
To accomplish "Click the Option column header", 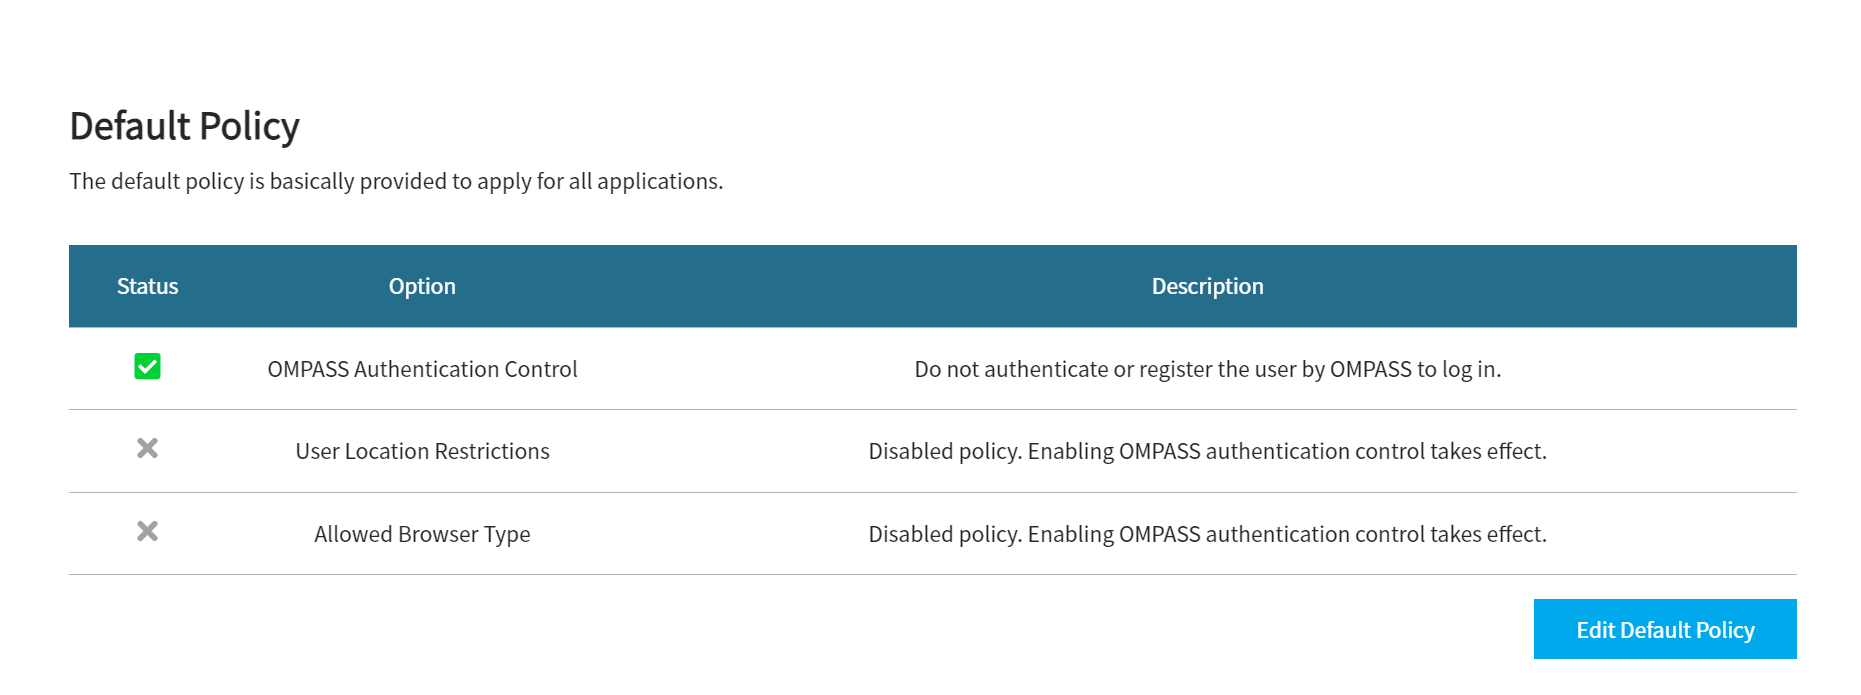I will pos(422,286).
